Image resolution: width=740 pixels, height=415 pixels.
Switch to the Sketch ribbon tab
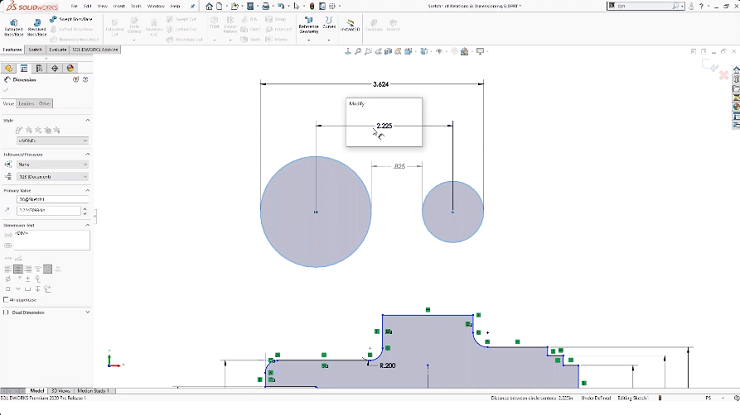click(35, 49)
